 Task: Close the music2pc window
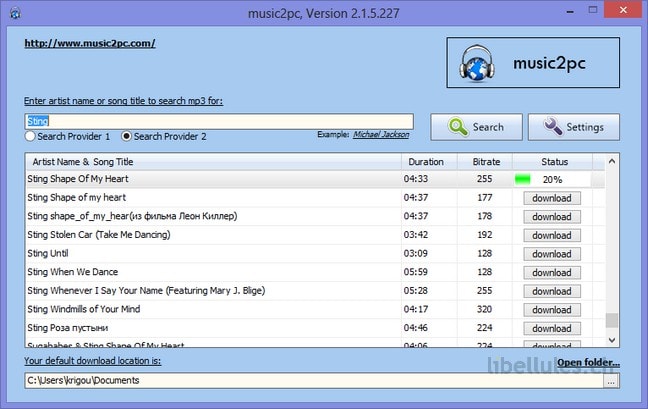point(623,10)
